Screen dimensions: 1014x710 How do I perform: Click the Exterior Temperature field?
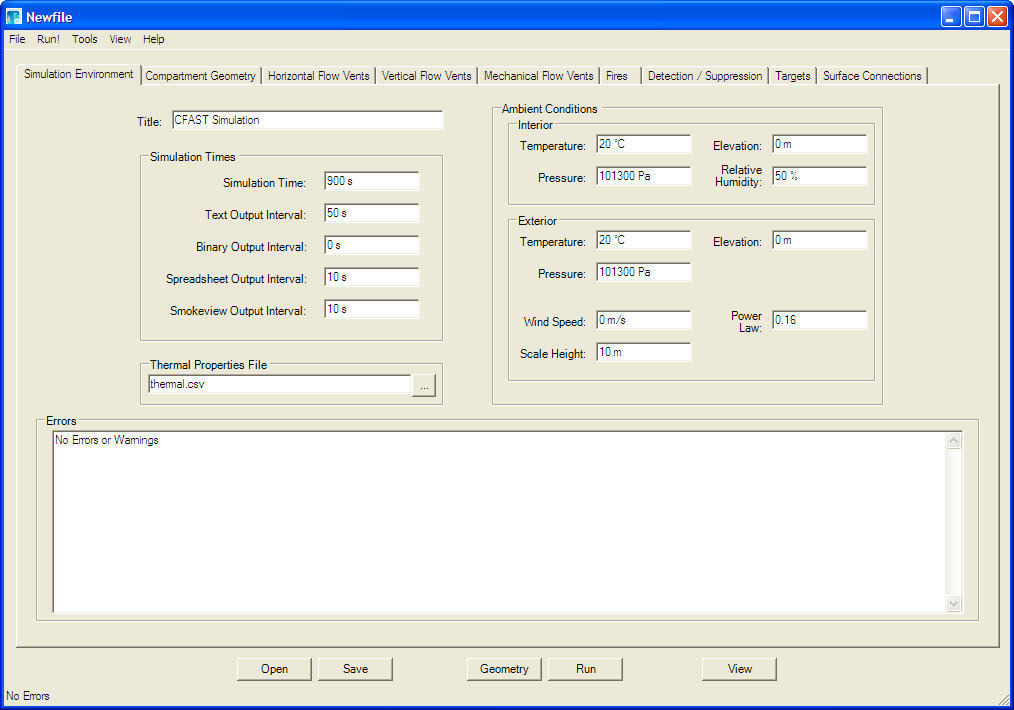tap(643, 241)
